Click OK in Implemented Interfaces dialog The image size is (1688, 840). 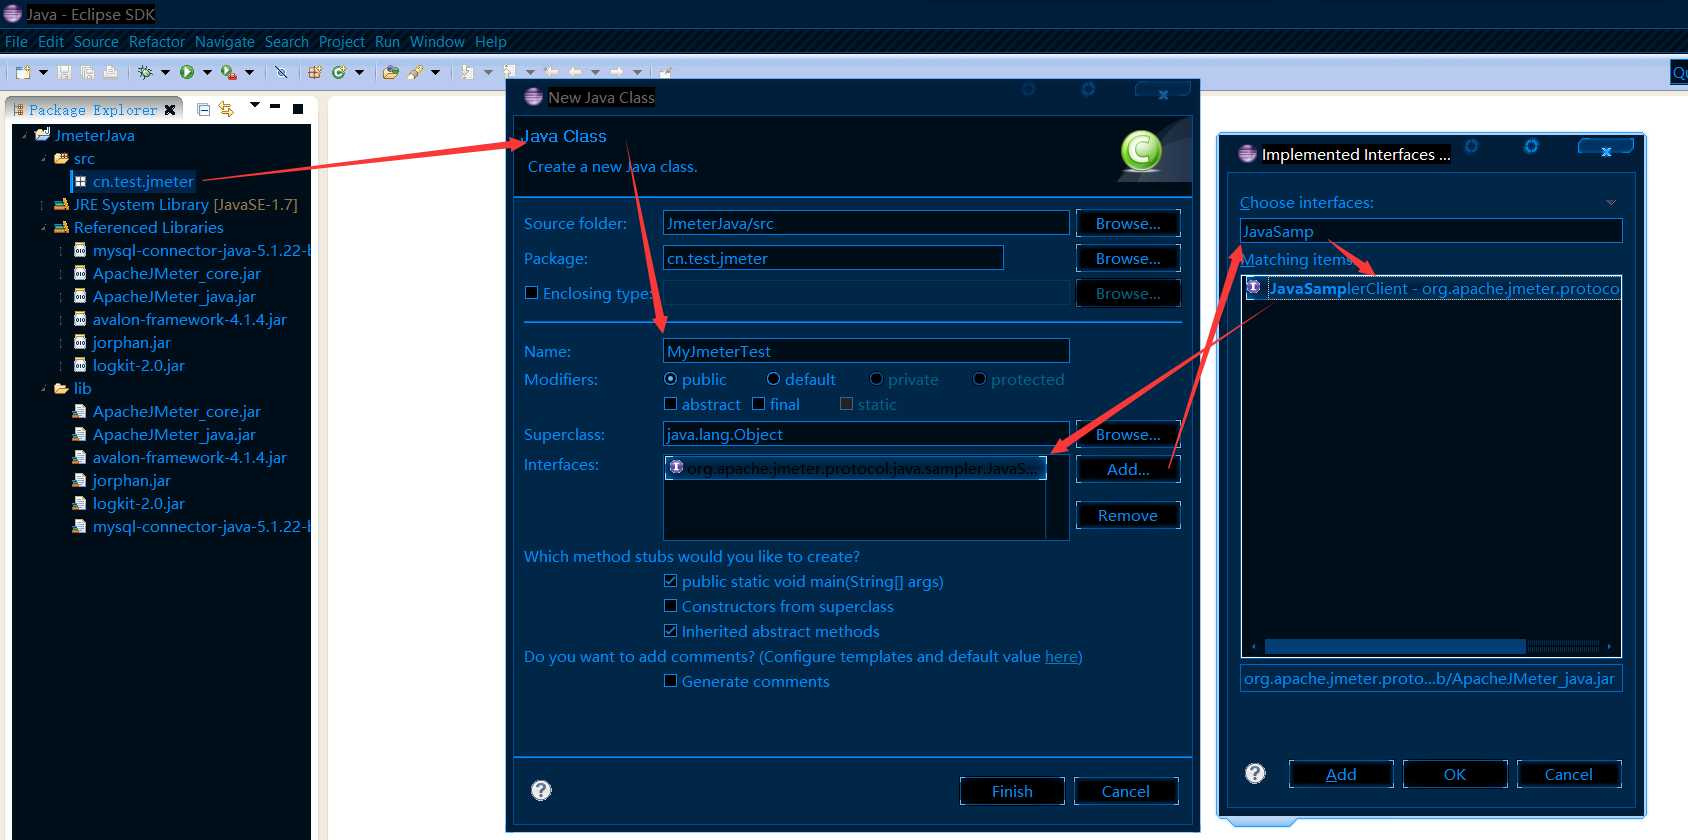coord(1455,774)
